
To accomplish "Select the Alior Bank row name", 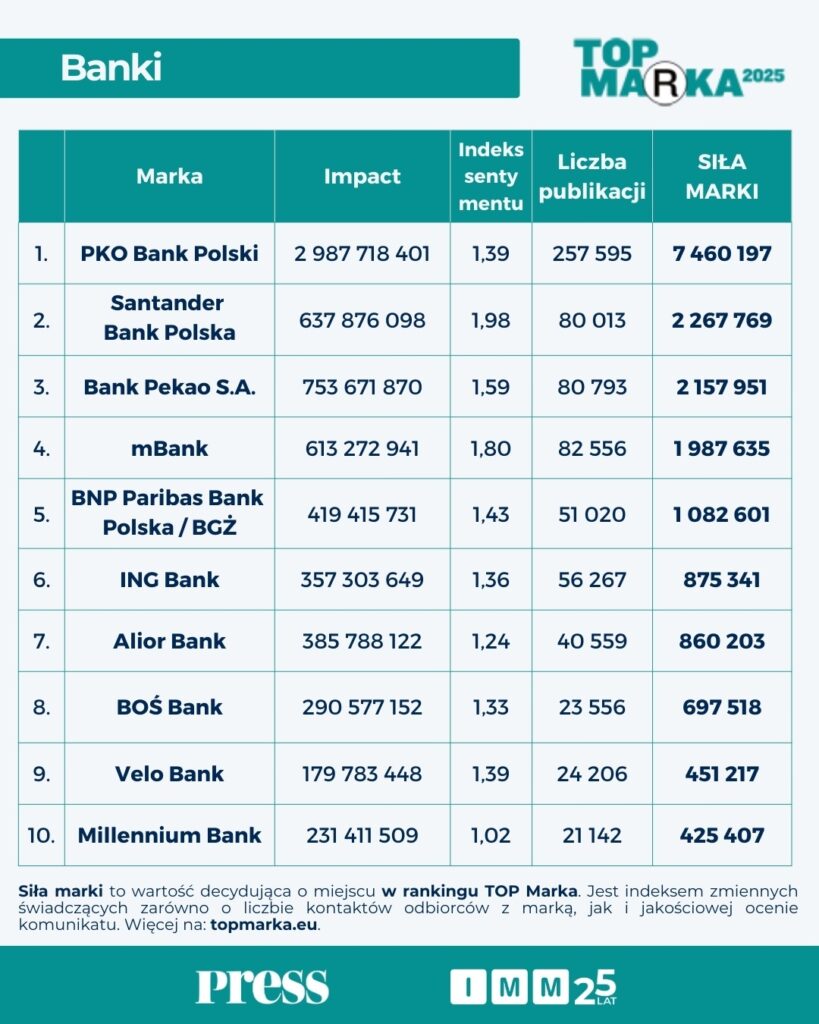I will click(169, 641).
